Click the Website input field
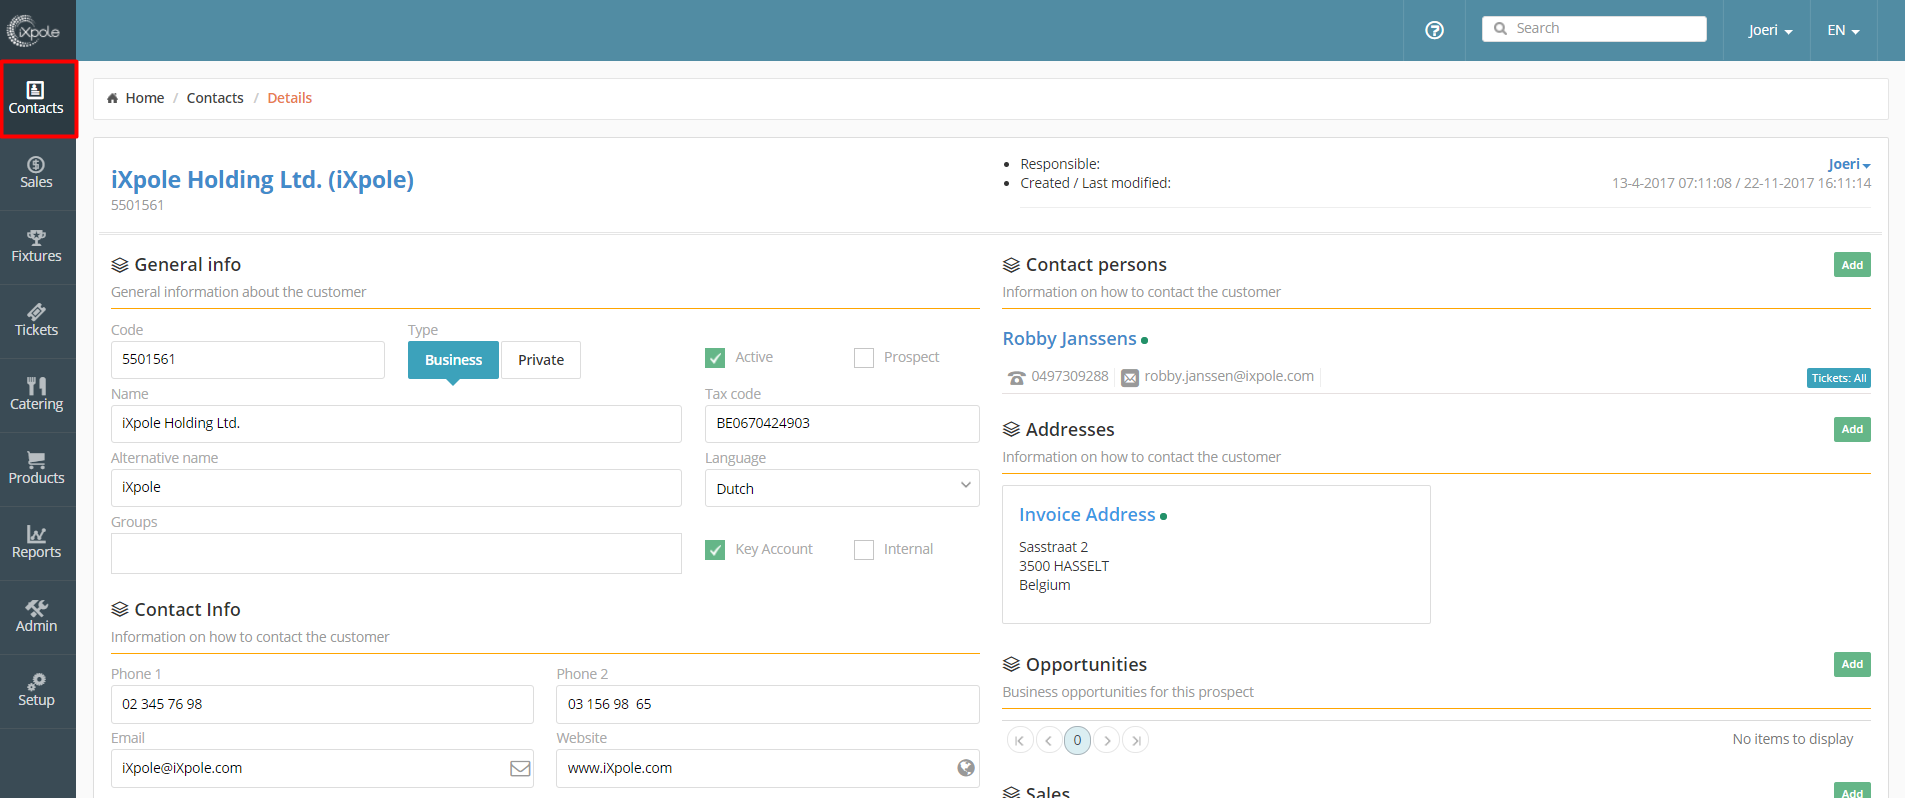 point(768,768)
